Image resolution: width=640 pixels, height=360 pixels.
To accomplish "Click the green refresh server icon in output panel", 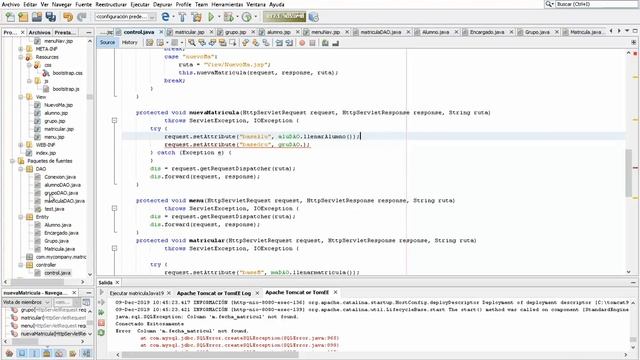I will pos(102,333).
